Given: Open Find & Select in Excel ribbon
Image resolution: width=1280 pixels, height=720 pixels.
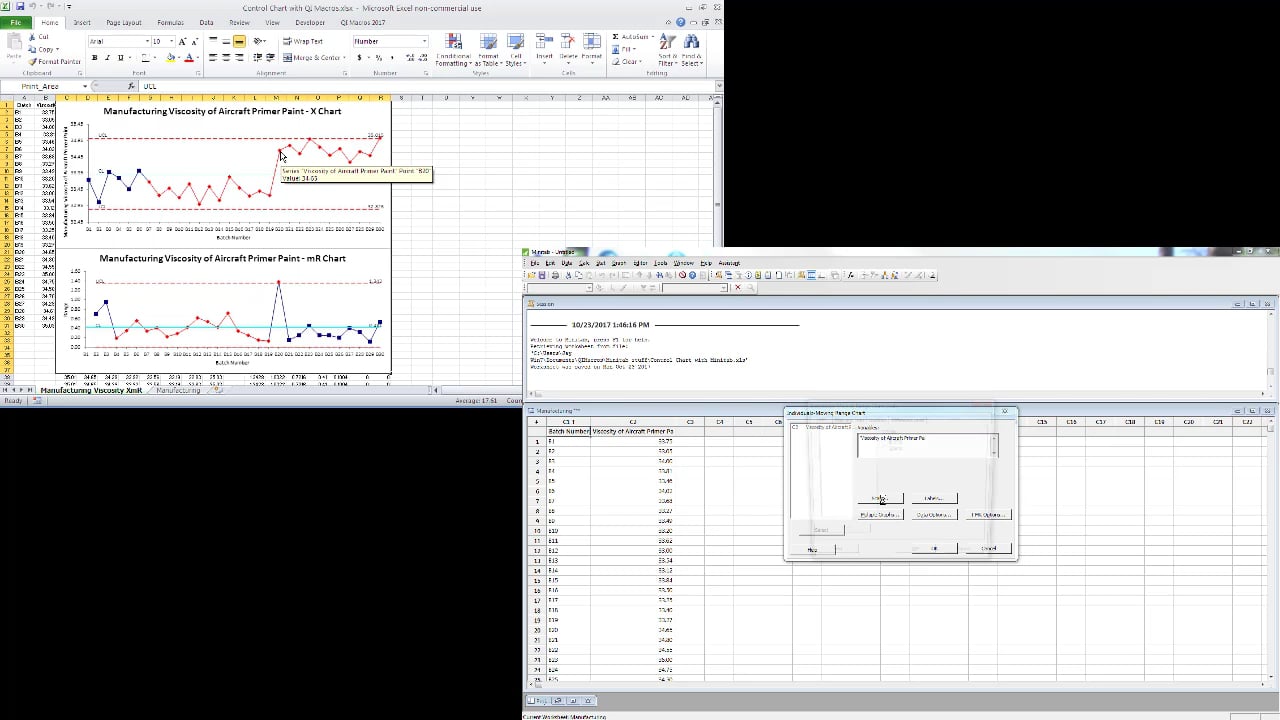Looking at the screenshot, I should 691,50.
